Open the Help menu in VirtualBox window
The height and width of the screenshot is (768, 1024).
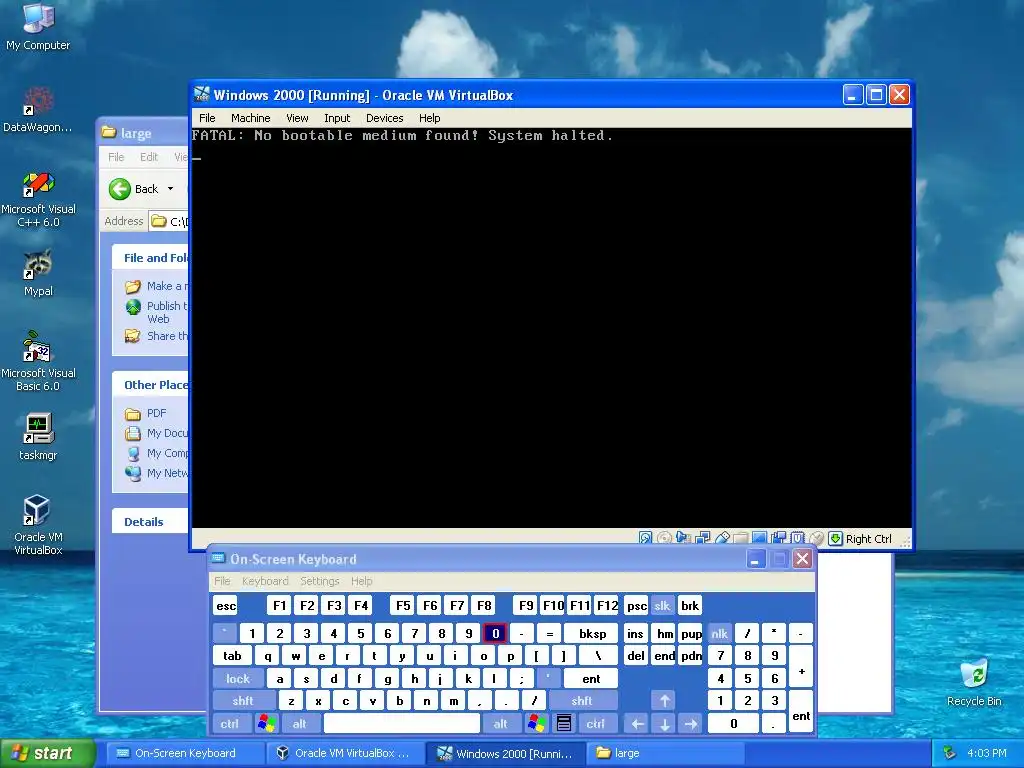(x=430, y=118)
